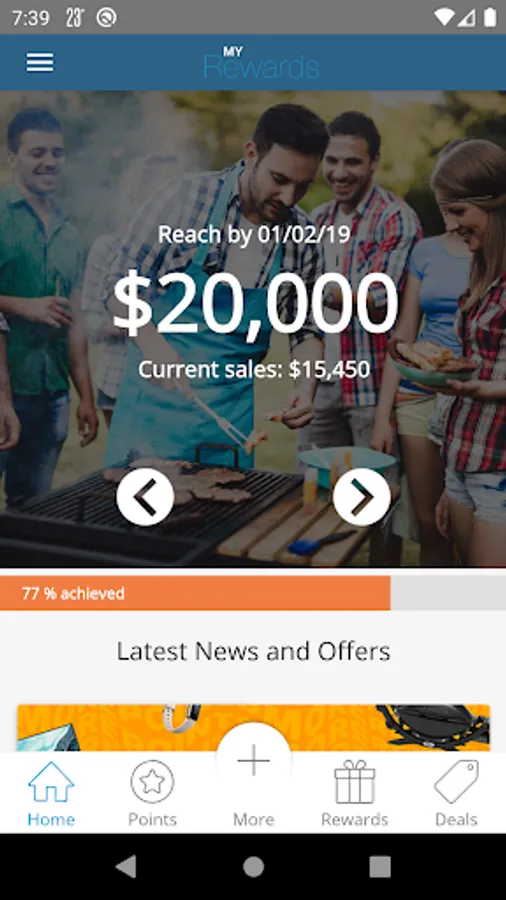
Task: Tap the unfilled grey part of progress bar
Action: pos(448,593)
